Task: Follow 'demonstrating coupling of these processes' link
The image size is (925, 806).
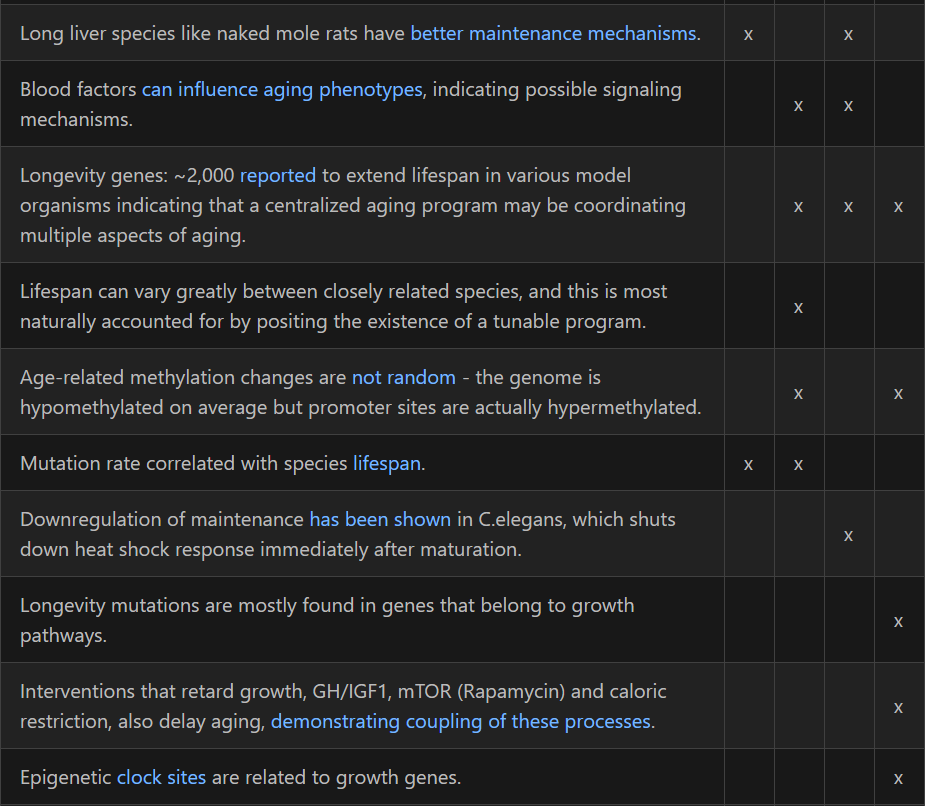Action: (x=461, y=721)
